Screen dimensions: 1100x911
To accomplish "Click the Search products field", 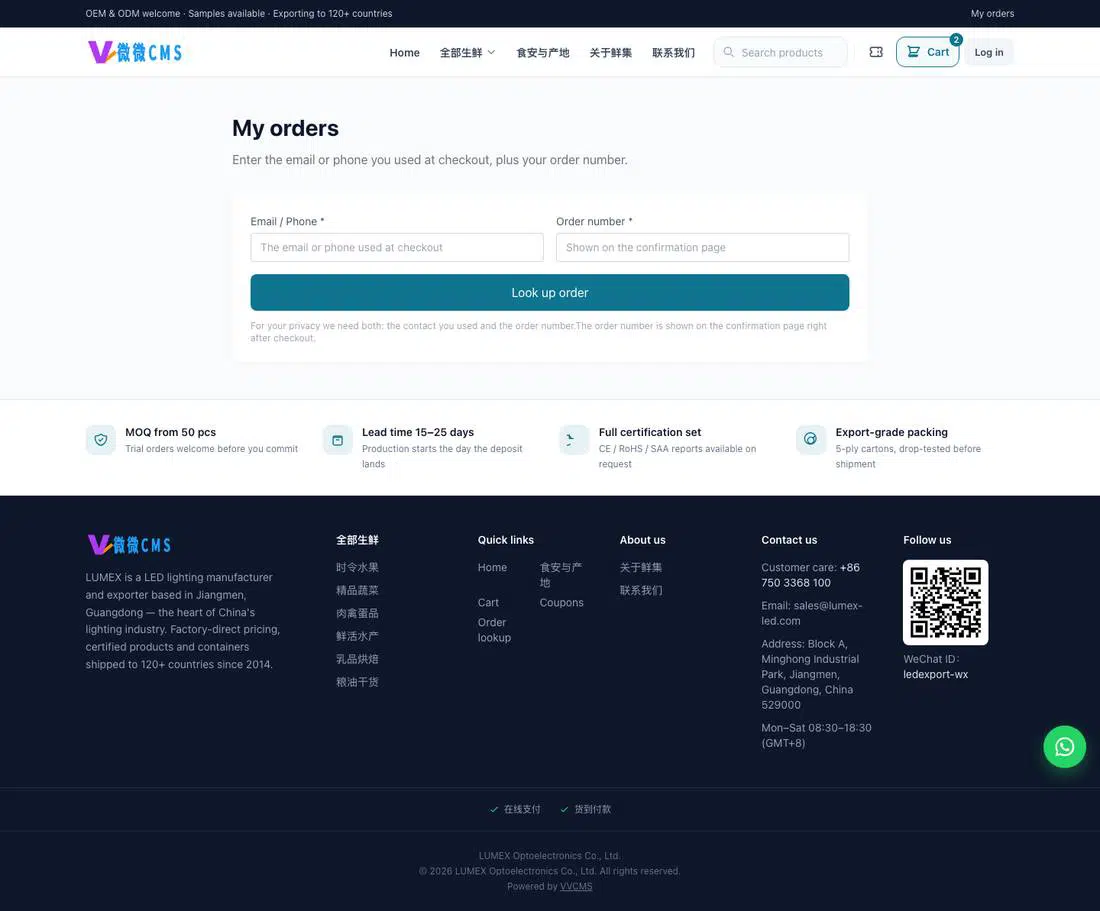I will tap(781, 52).
